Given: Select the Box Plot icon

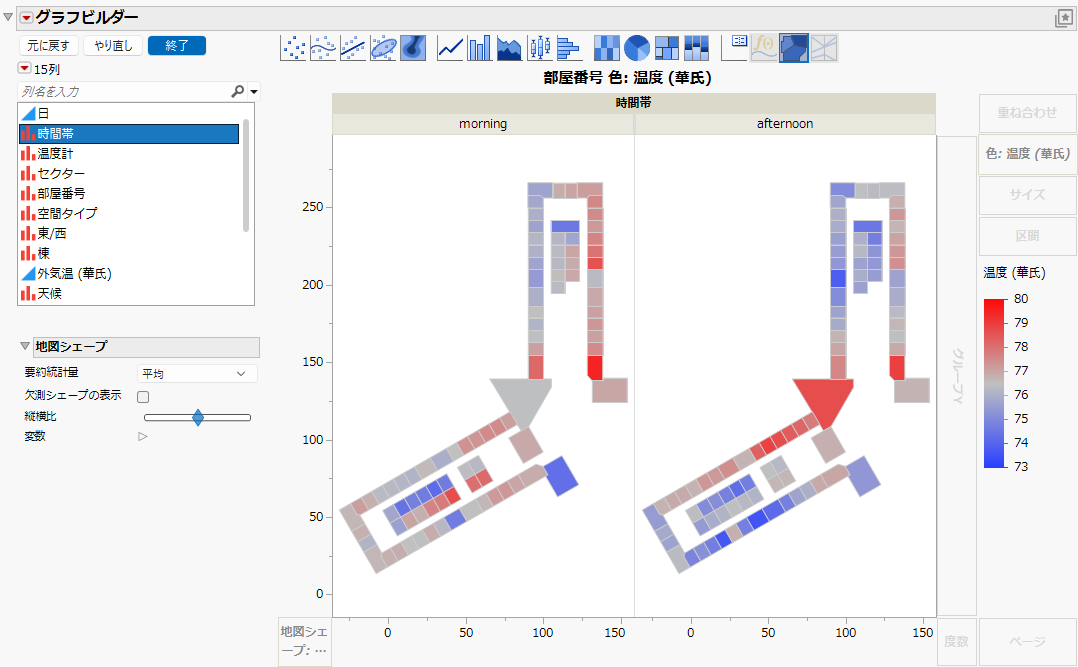Looking at the screenshot, I should (540, 48).
